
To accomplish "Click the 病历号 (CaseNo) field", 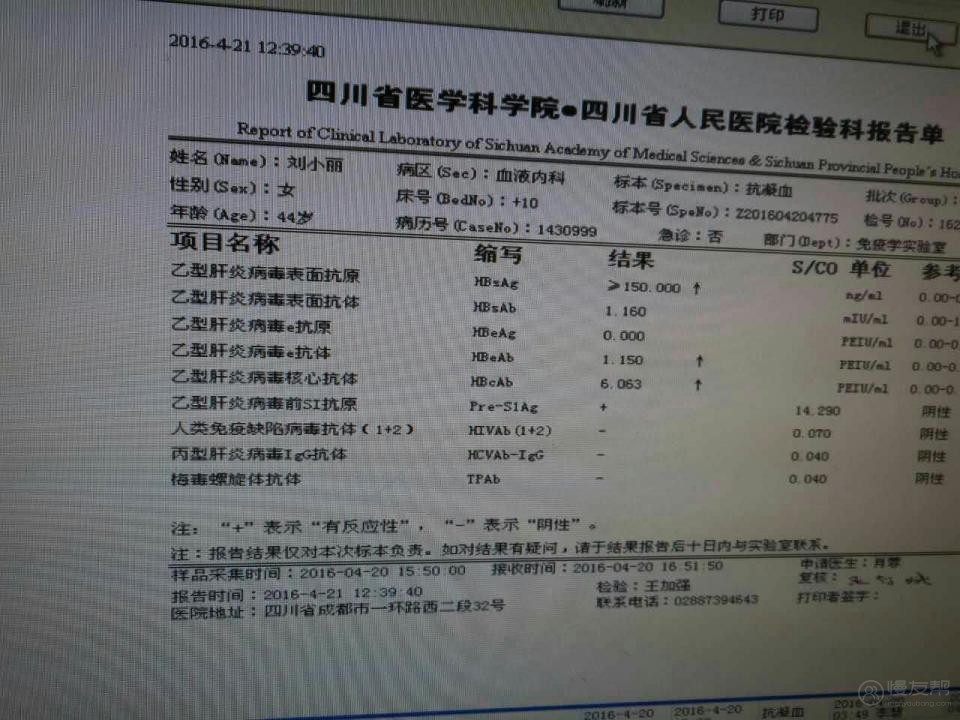I will pos(496,226).
